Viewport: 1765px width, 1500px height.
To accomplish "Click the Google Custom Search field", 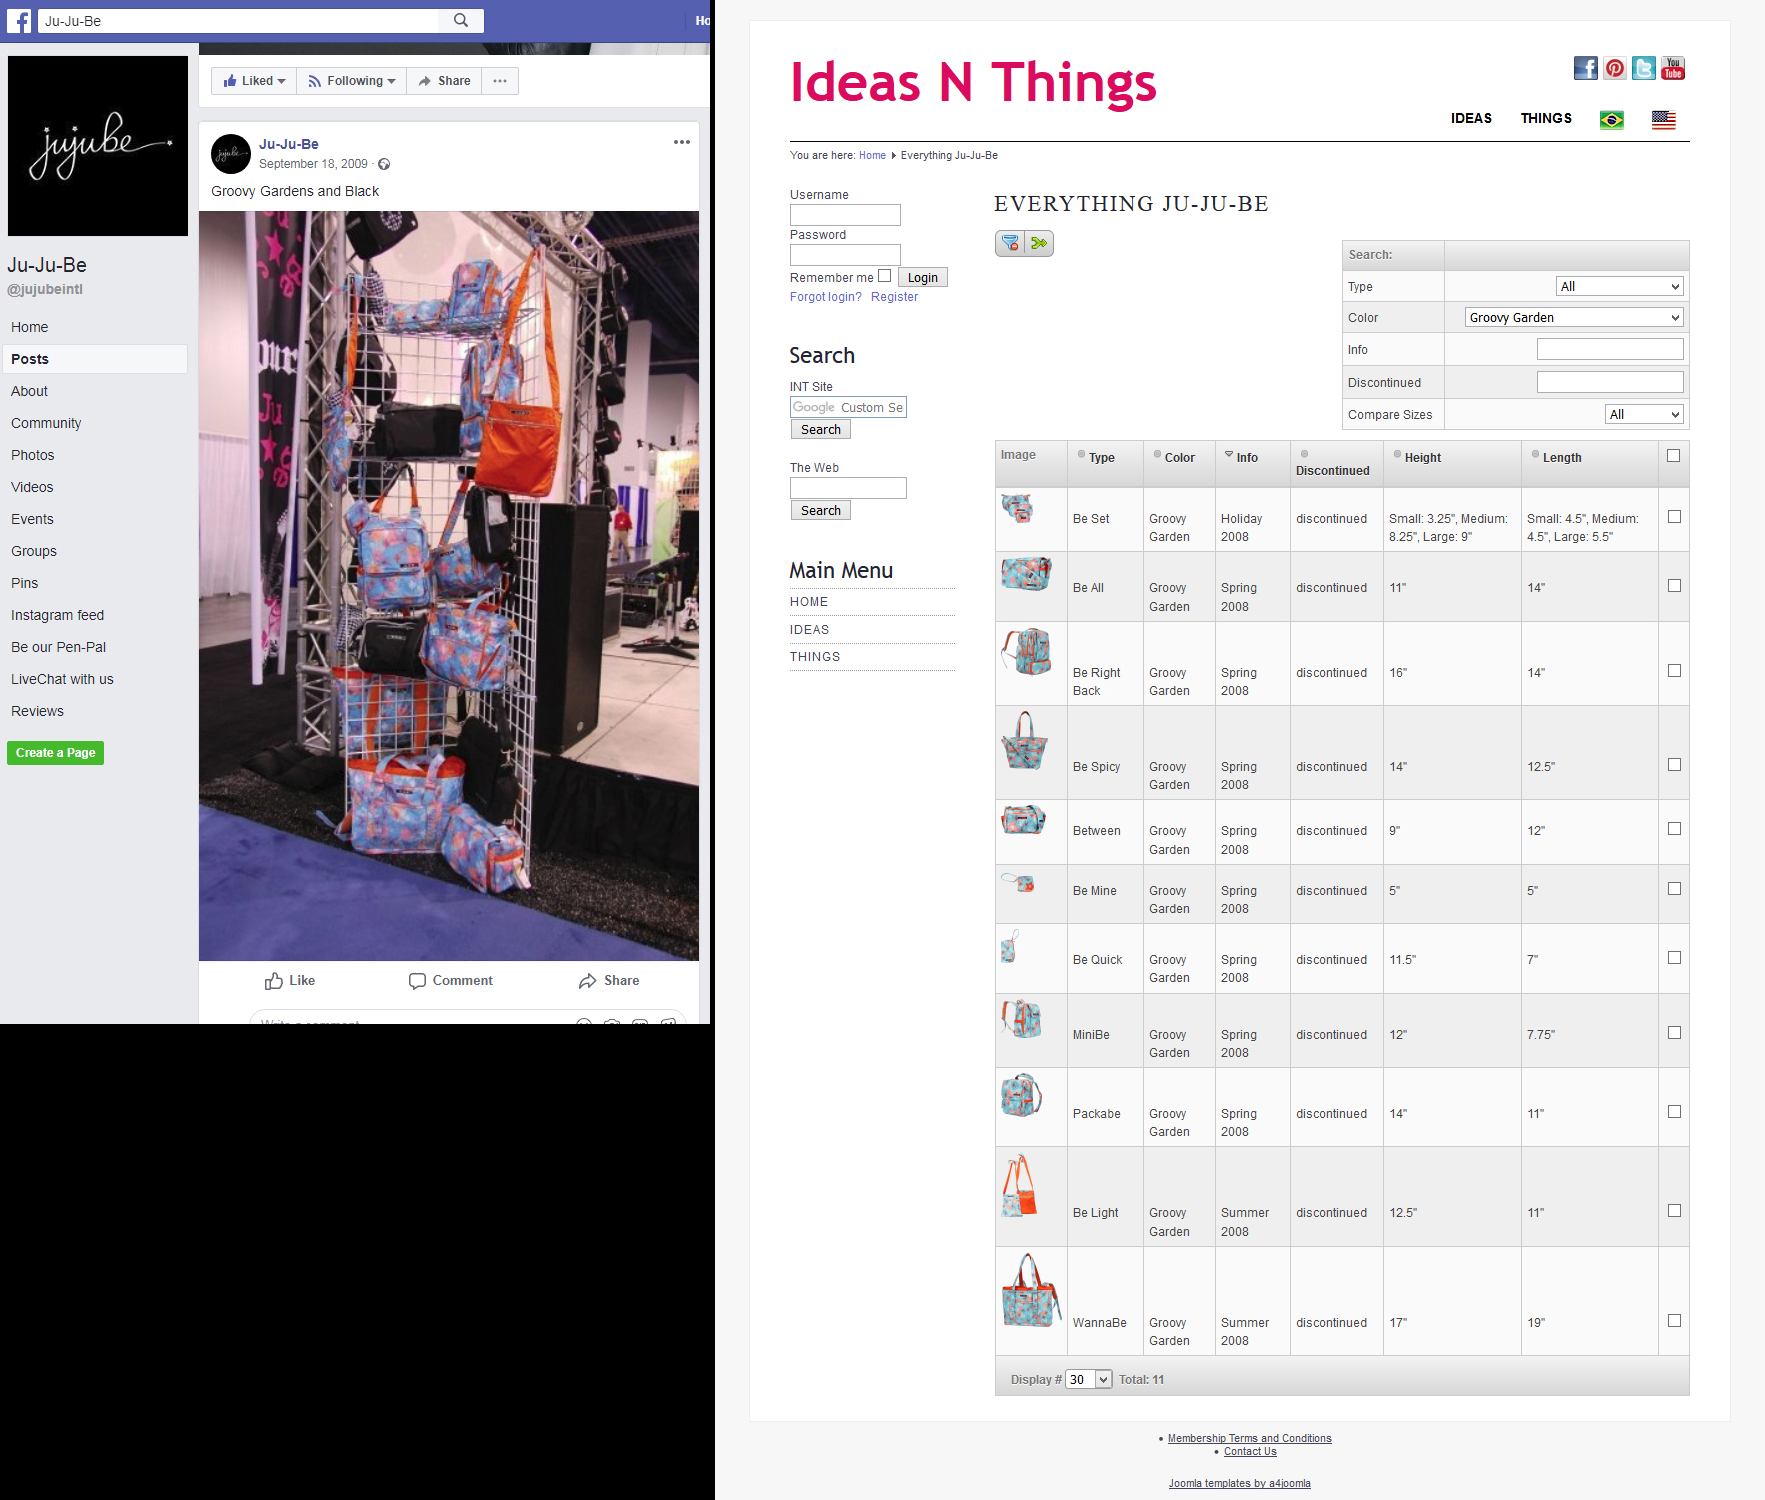I will point(848,407).
